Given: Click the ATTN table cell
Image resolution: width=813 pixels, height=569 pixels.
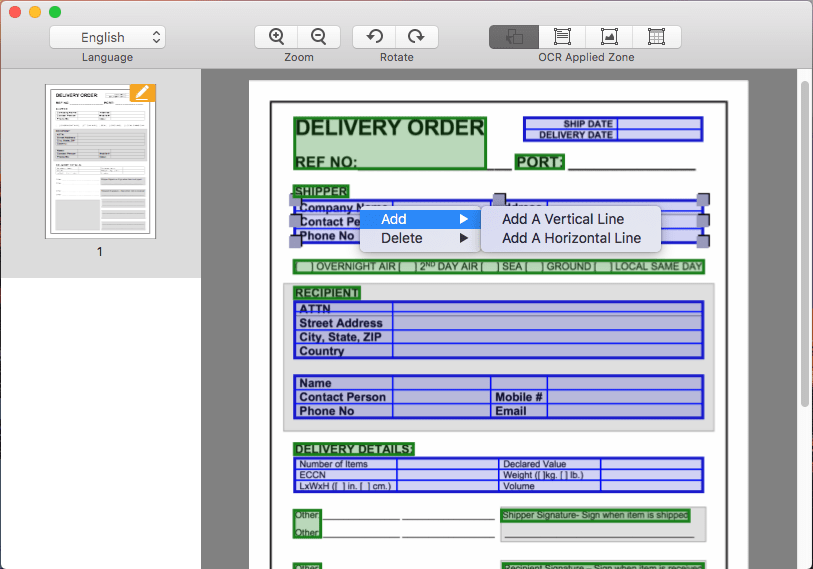Looking at the screenshot, I should [x=344, y=309].
